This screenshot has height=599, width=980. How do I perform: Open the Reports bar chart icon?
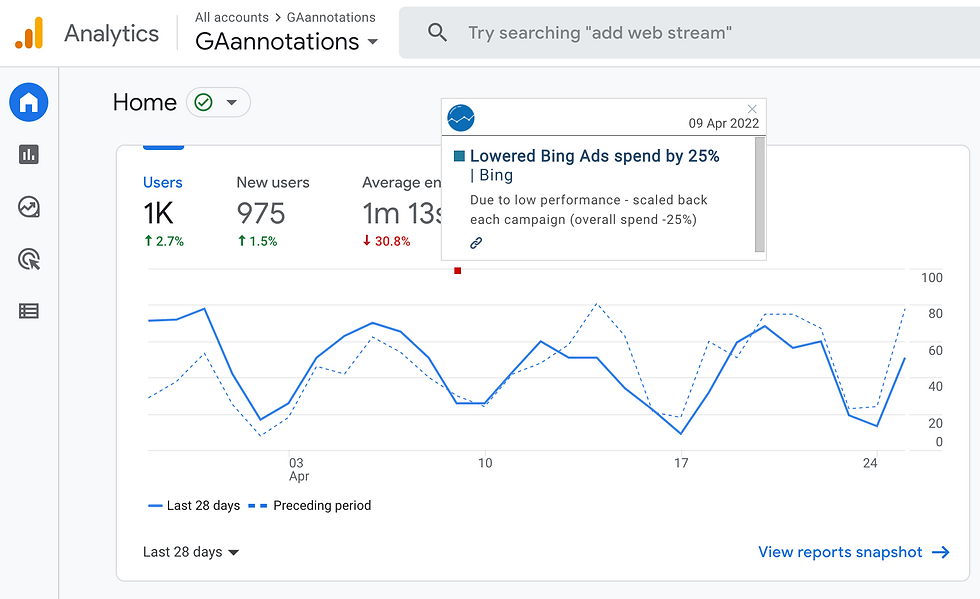coord(29,154)
